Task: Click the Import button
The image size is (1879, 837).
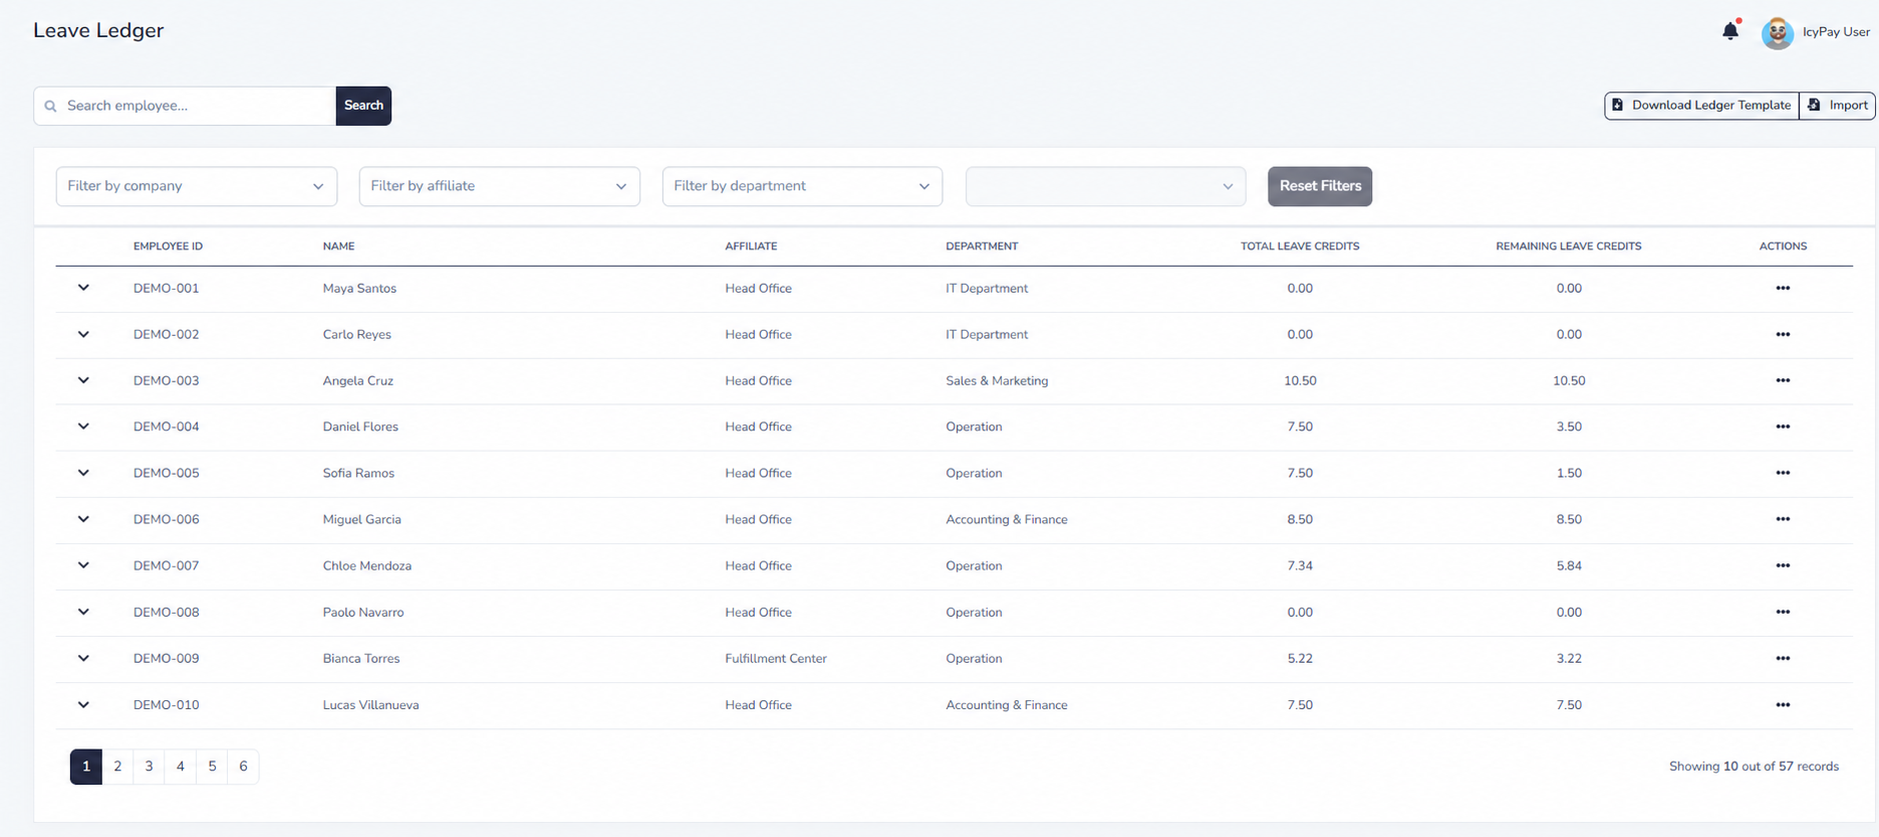Action: (x=1837, y=105)
